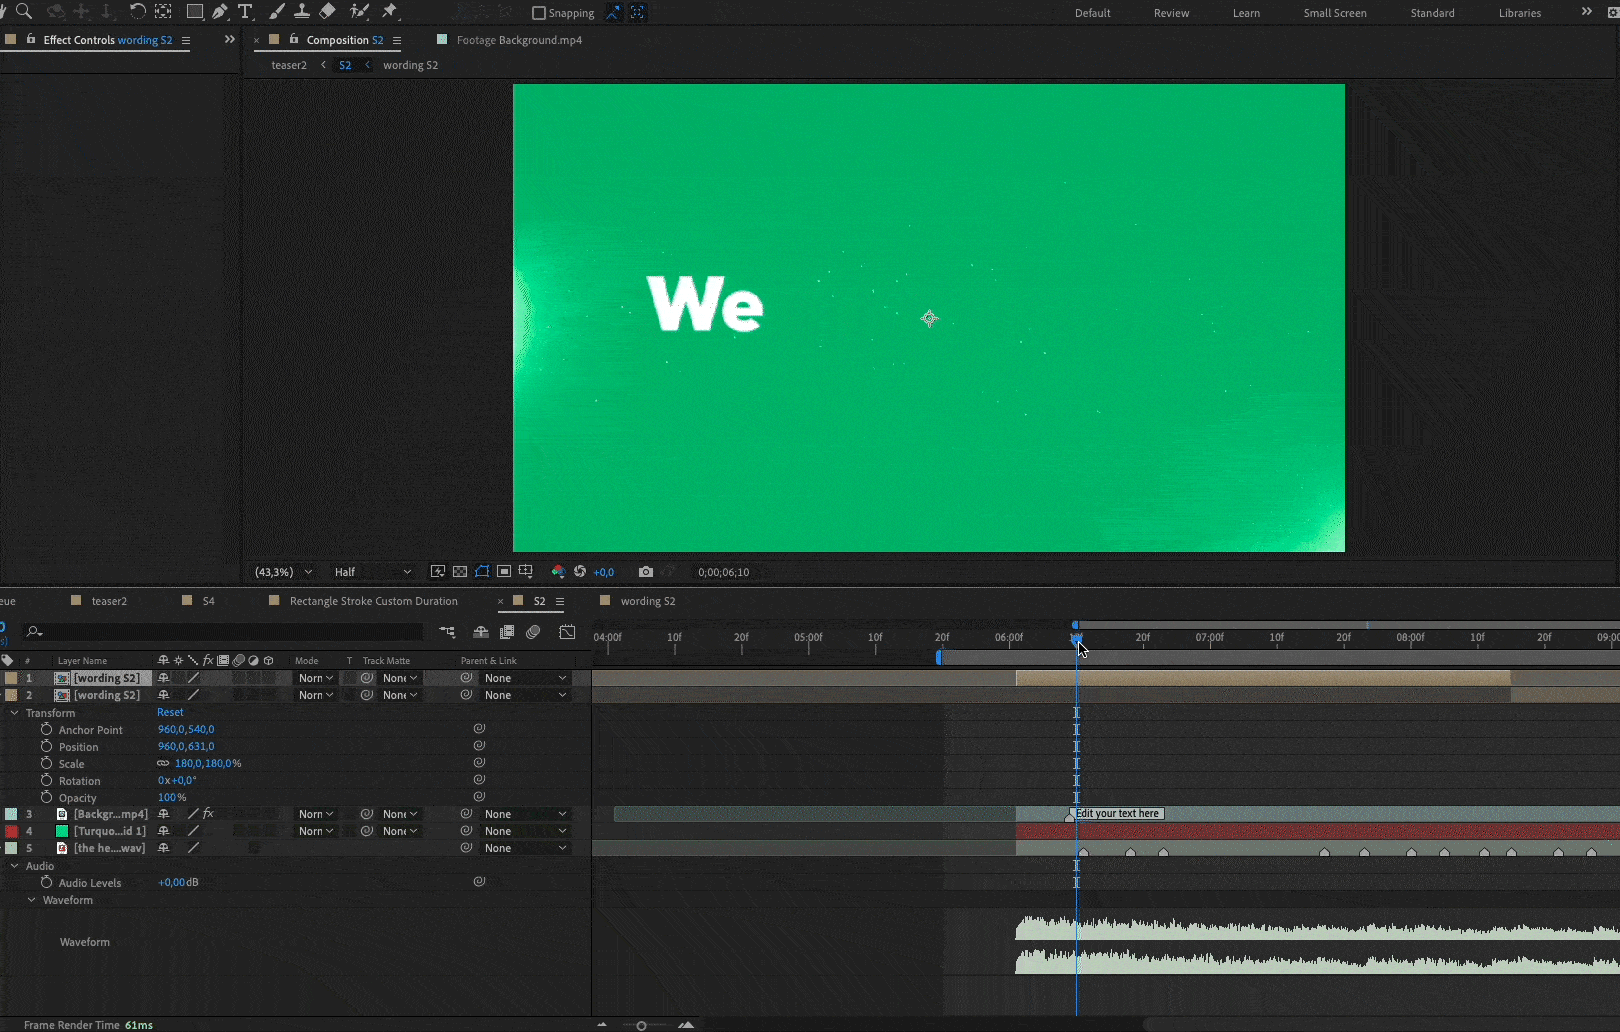Click Opacity property stopwatch
Viewport: 1620px width, 1032px height.
[46, 798]
